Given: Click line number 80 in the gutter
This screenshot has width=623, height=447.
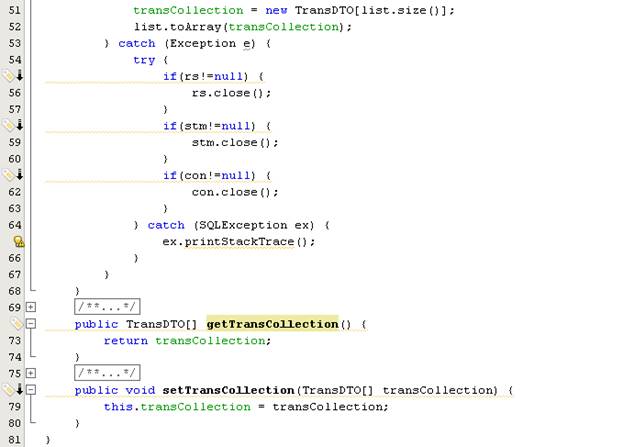Looking at the screenshot, I should (x=15, y=423).
